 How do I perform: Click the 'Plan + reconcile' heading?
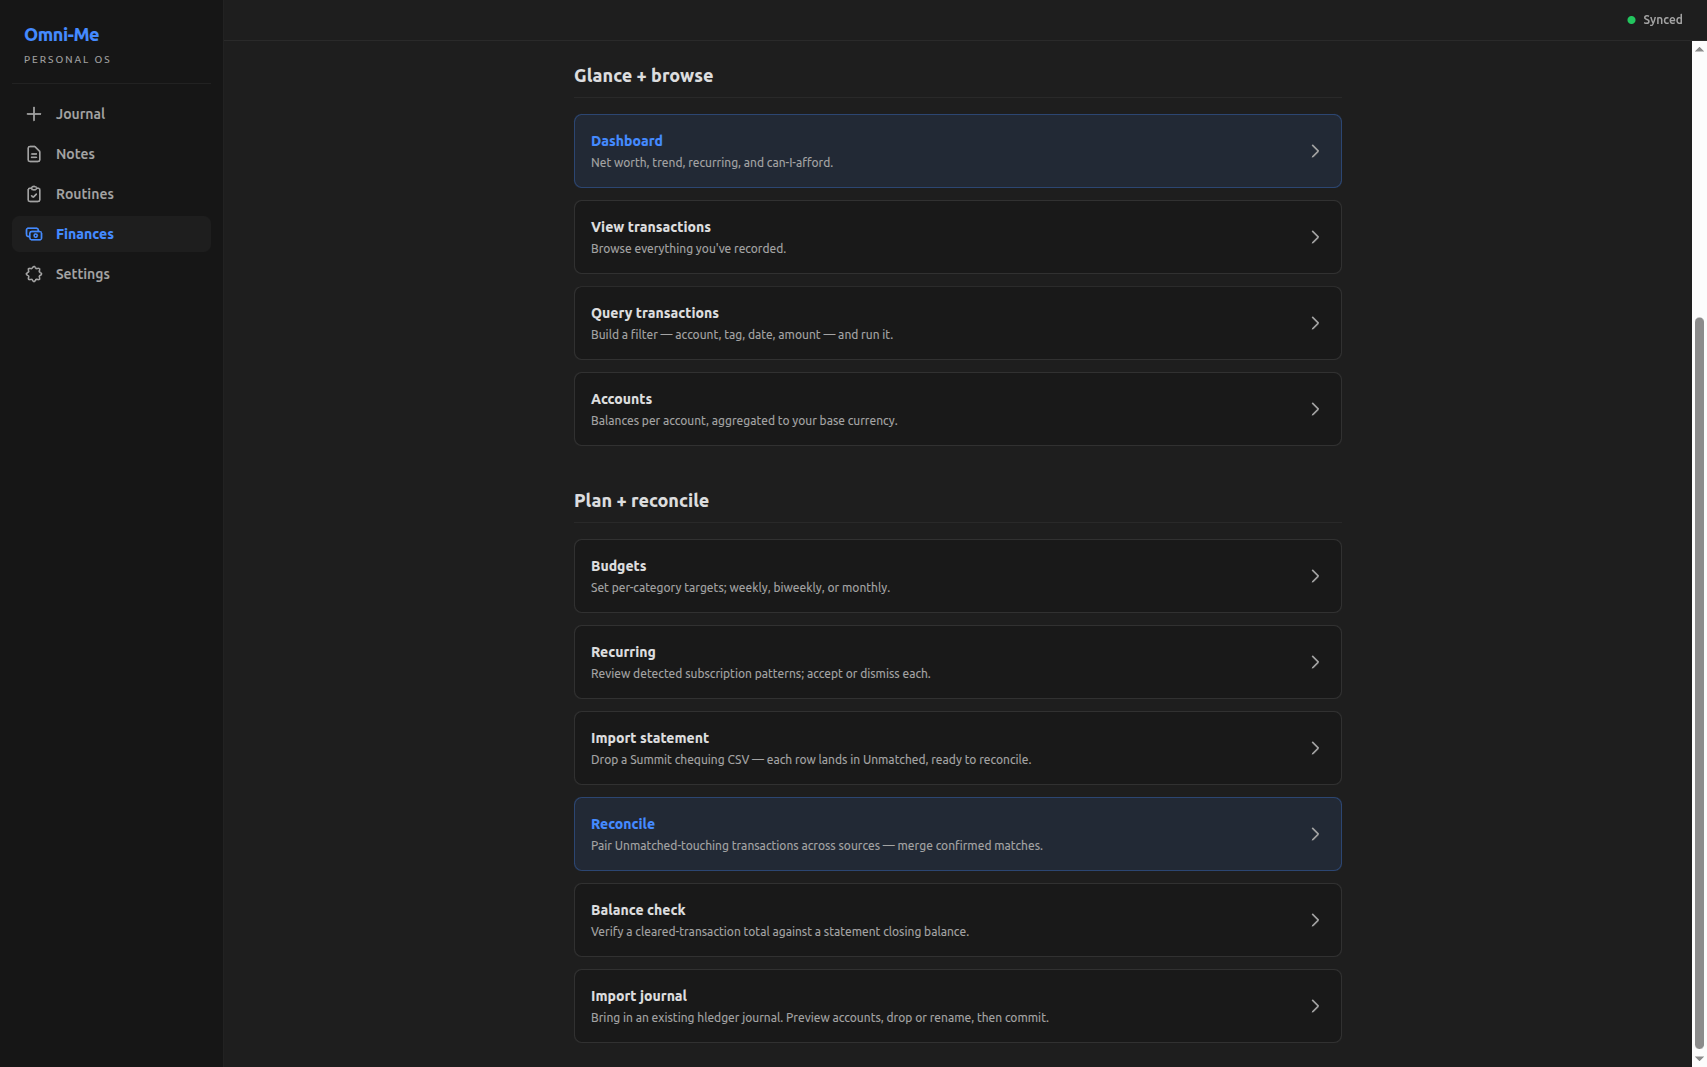pos(641,501)
